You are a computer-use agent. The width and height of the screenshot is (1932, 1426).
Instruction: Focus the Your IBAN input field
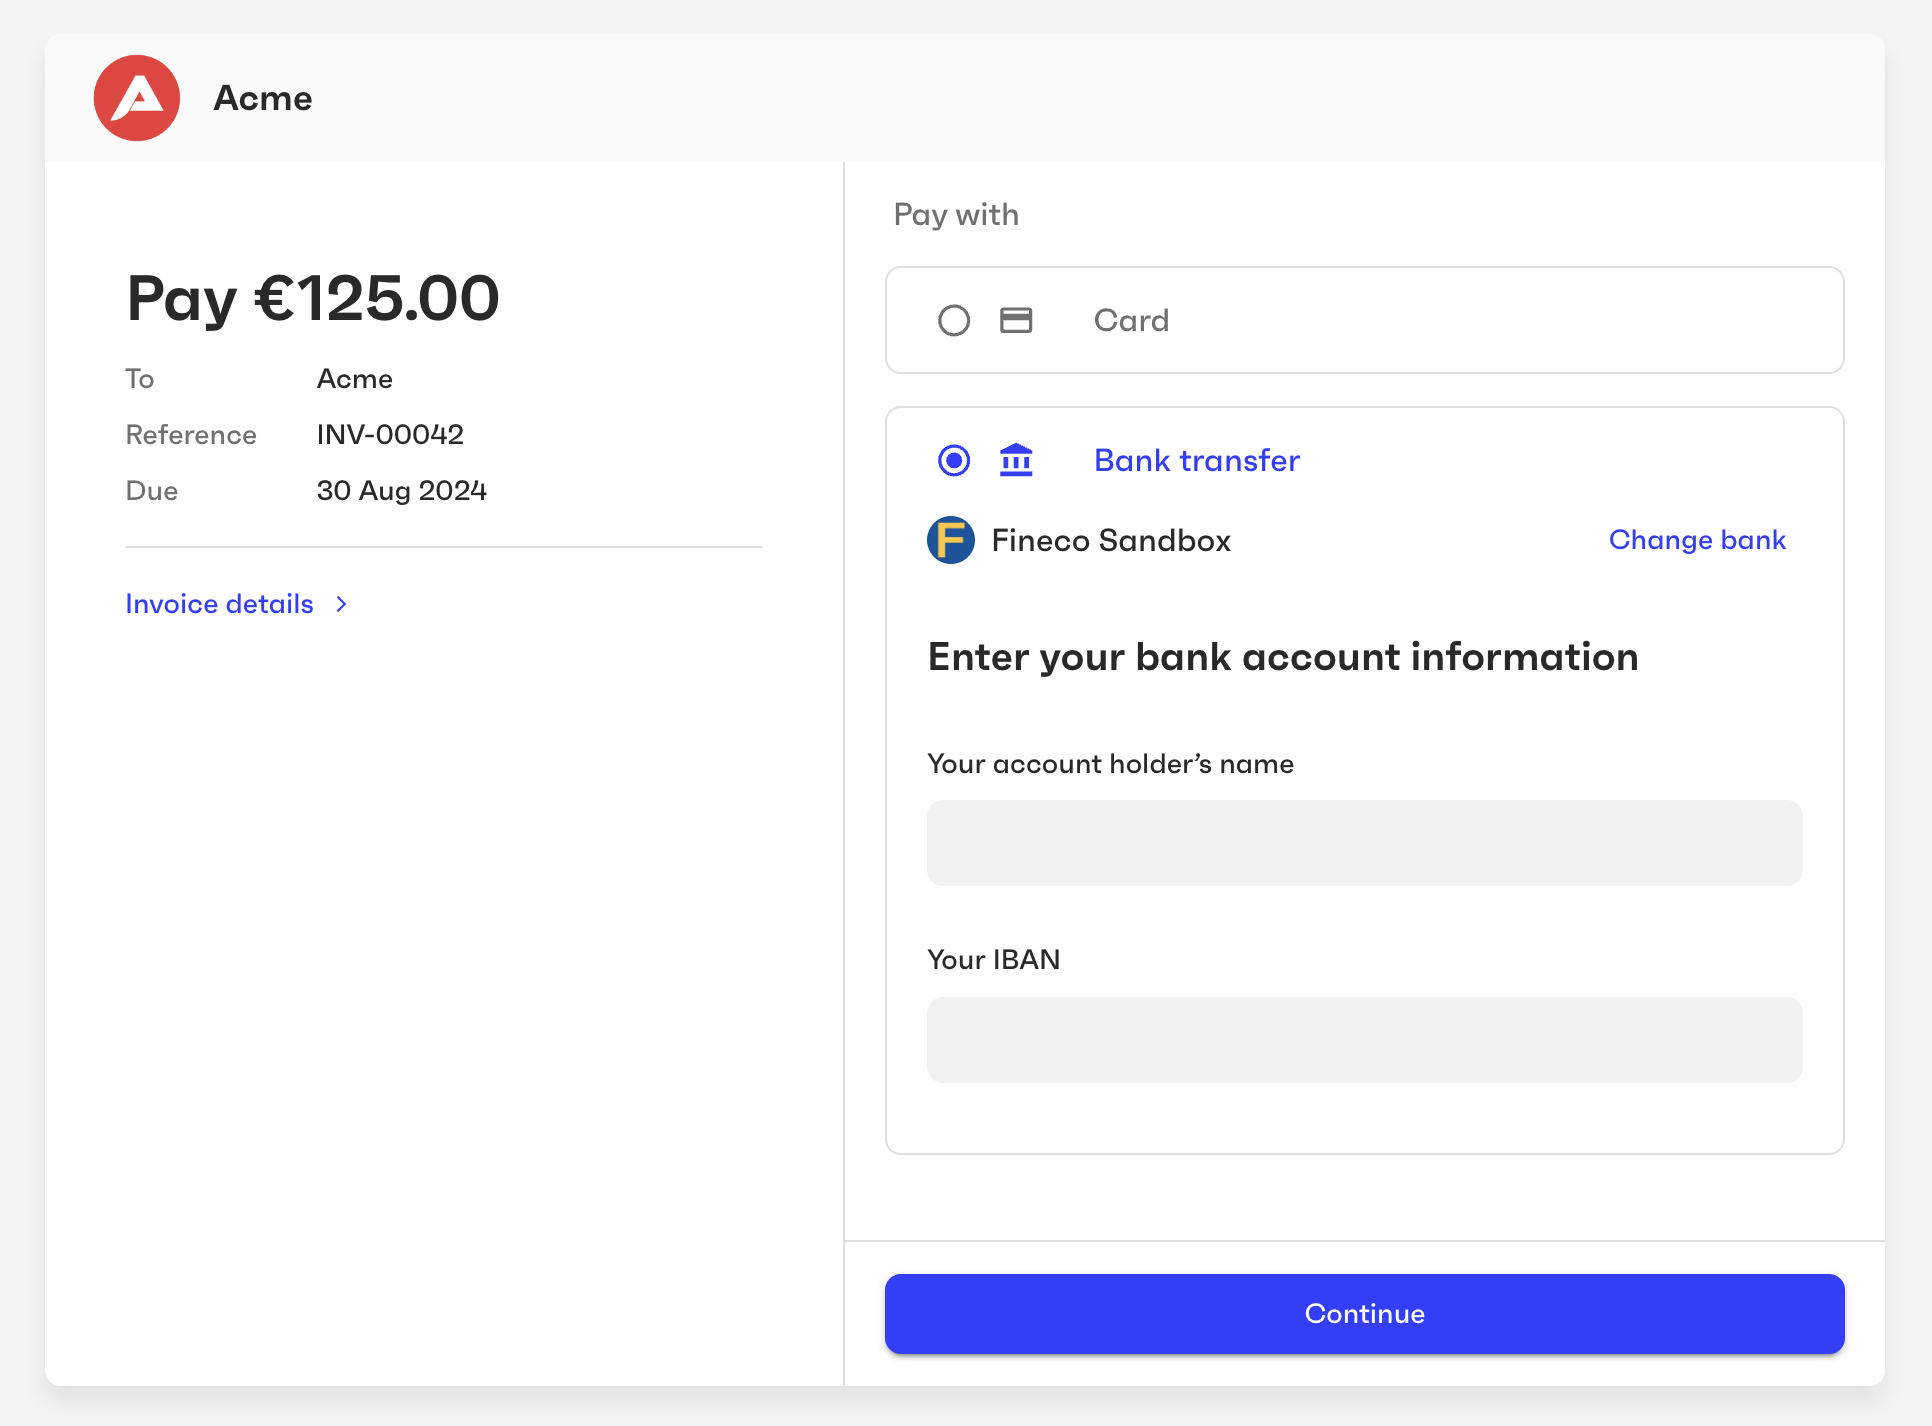pos(1364,1039)
